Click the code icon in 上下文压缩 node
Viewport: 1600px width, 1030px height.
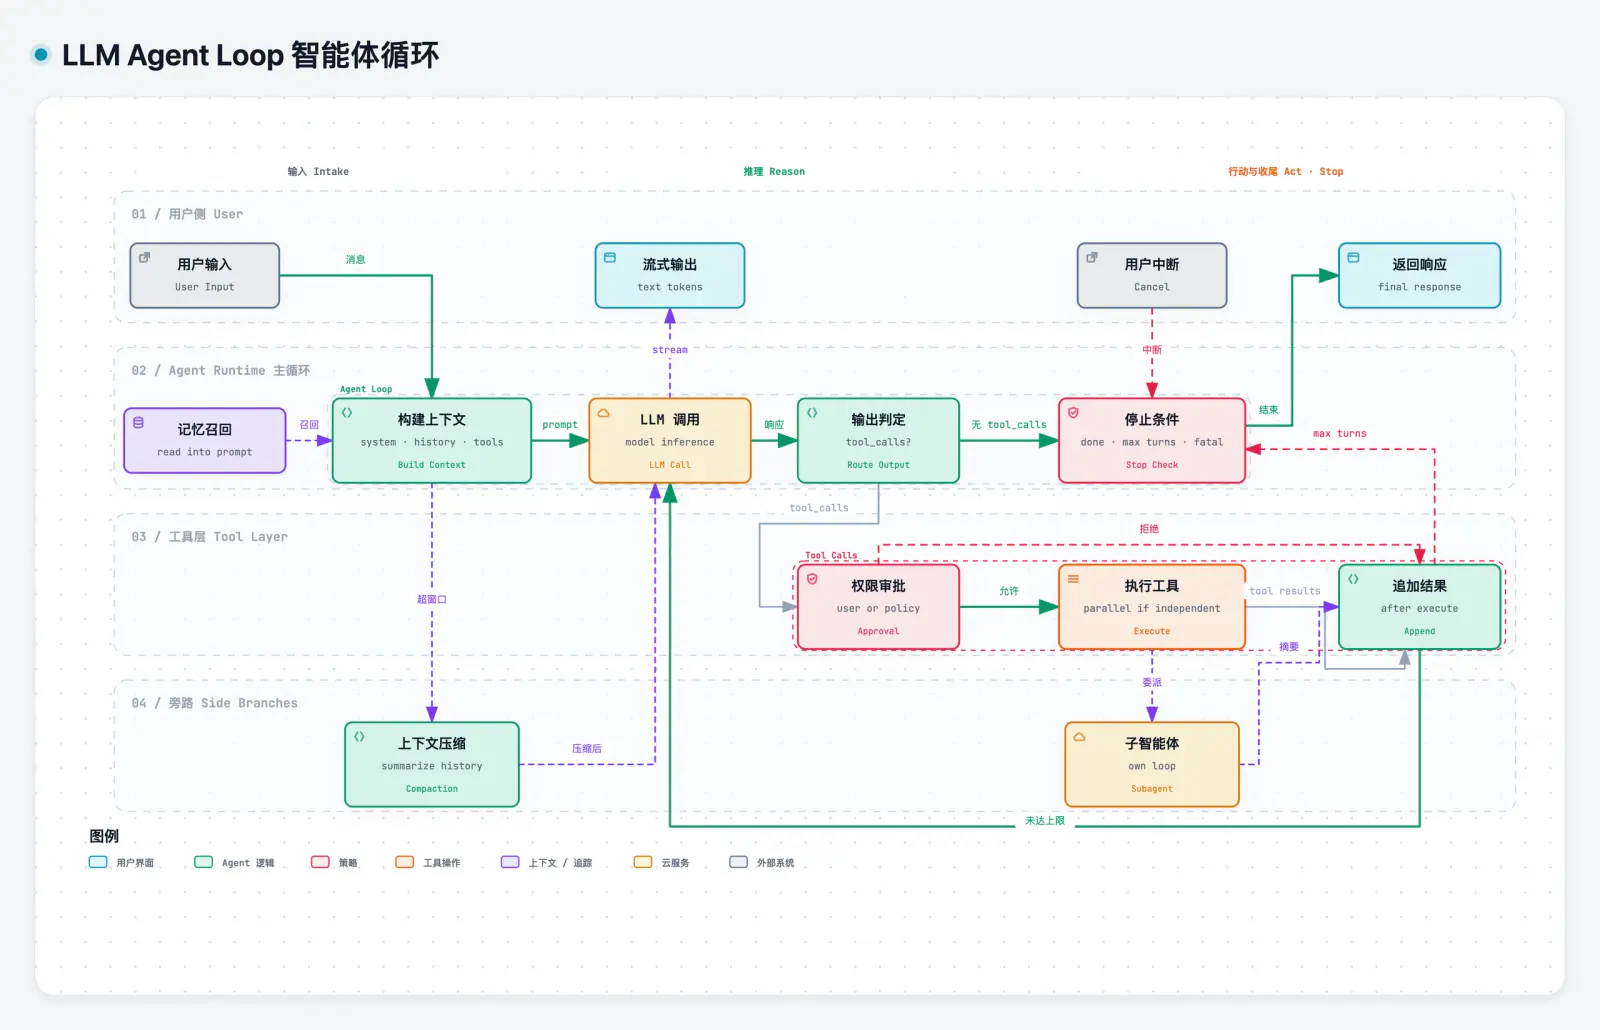pyautogui.click(x=359, y=736)
